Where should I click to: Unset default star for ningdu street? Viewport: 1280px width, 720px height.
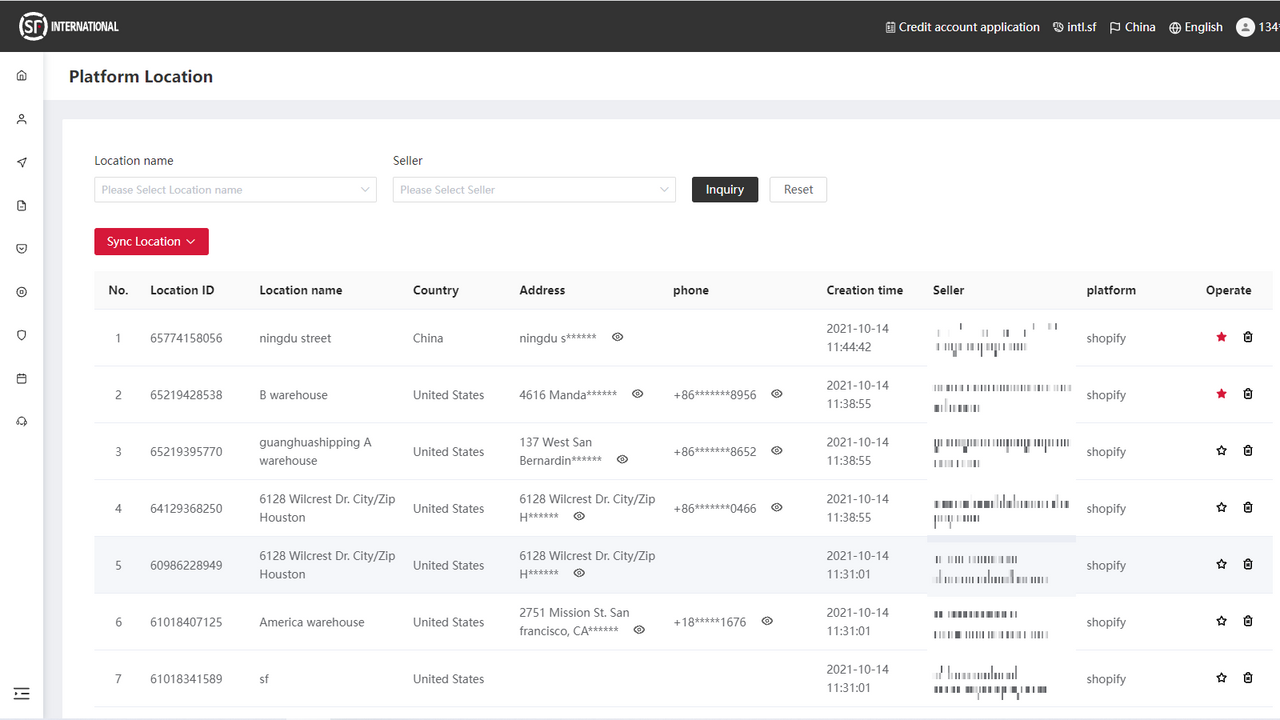pyautogui.click(x=1221, y=337)
